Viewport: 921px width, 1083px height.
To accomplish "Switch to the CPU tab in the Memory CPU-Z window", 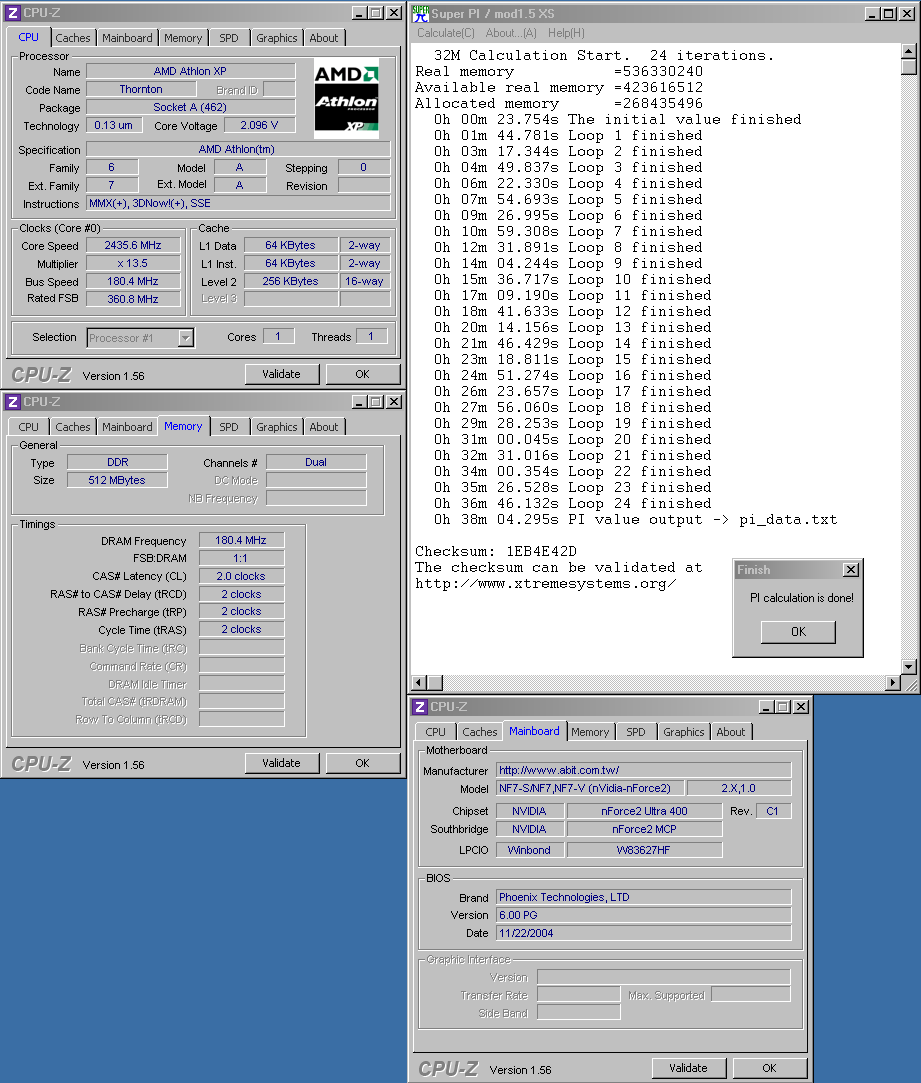I will [x=28, y=427].
